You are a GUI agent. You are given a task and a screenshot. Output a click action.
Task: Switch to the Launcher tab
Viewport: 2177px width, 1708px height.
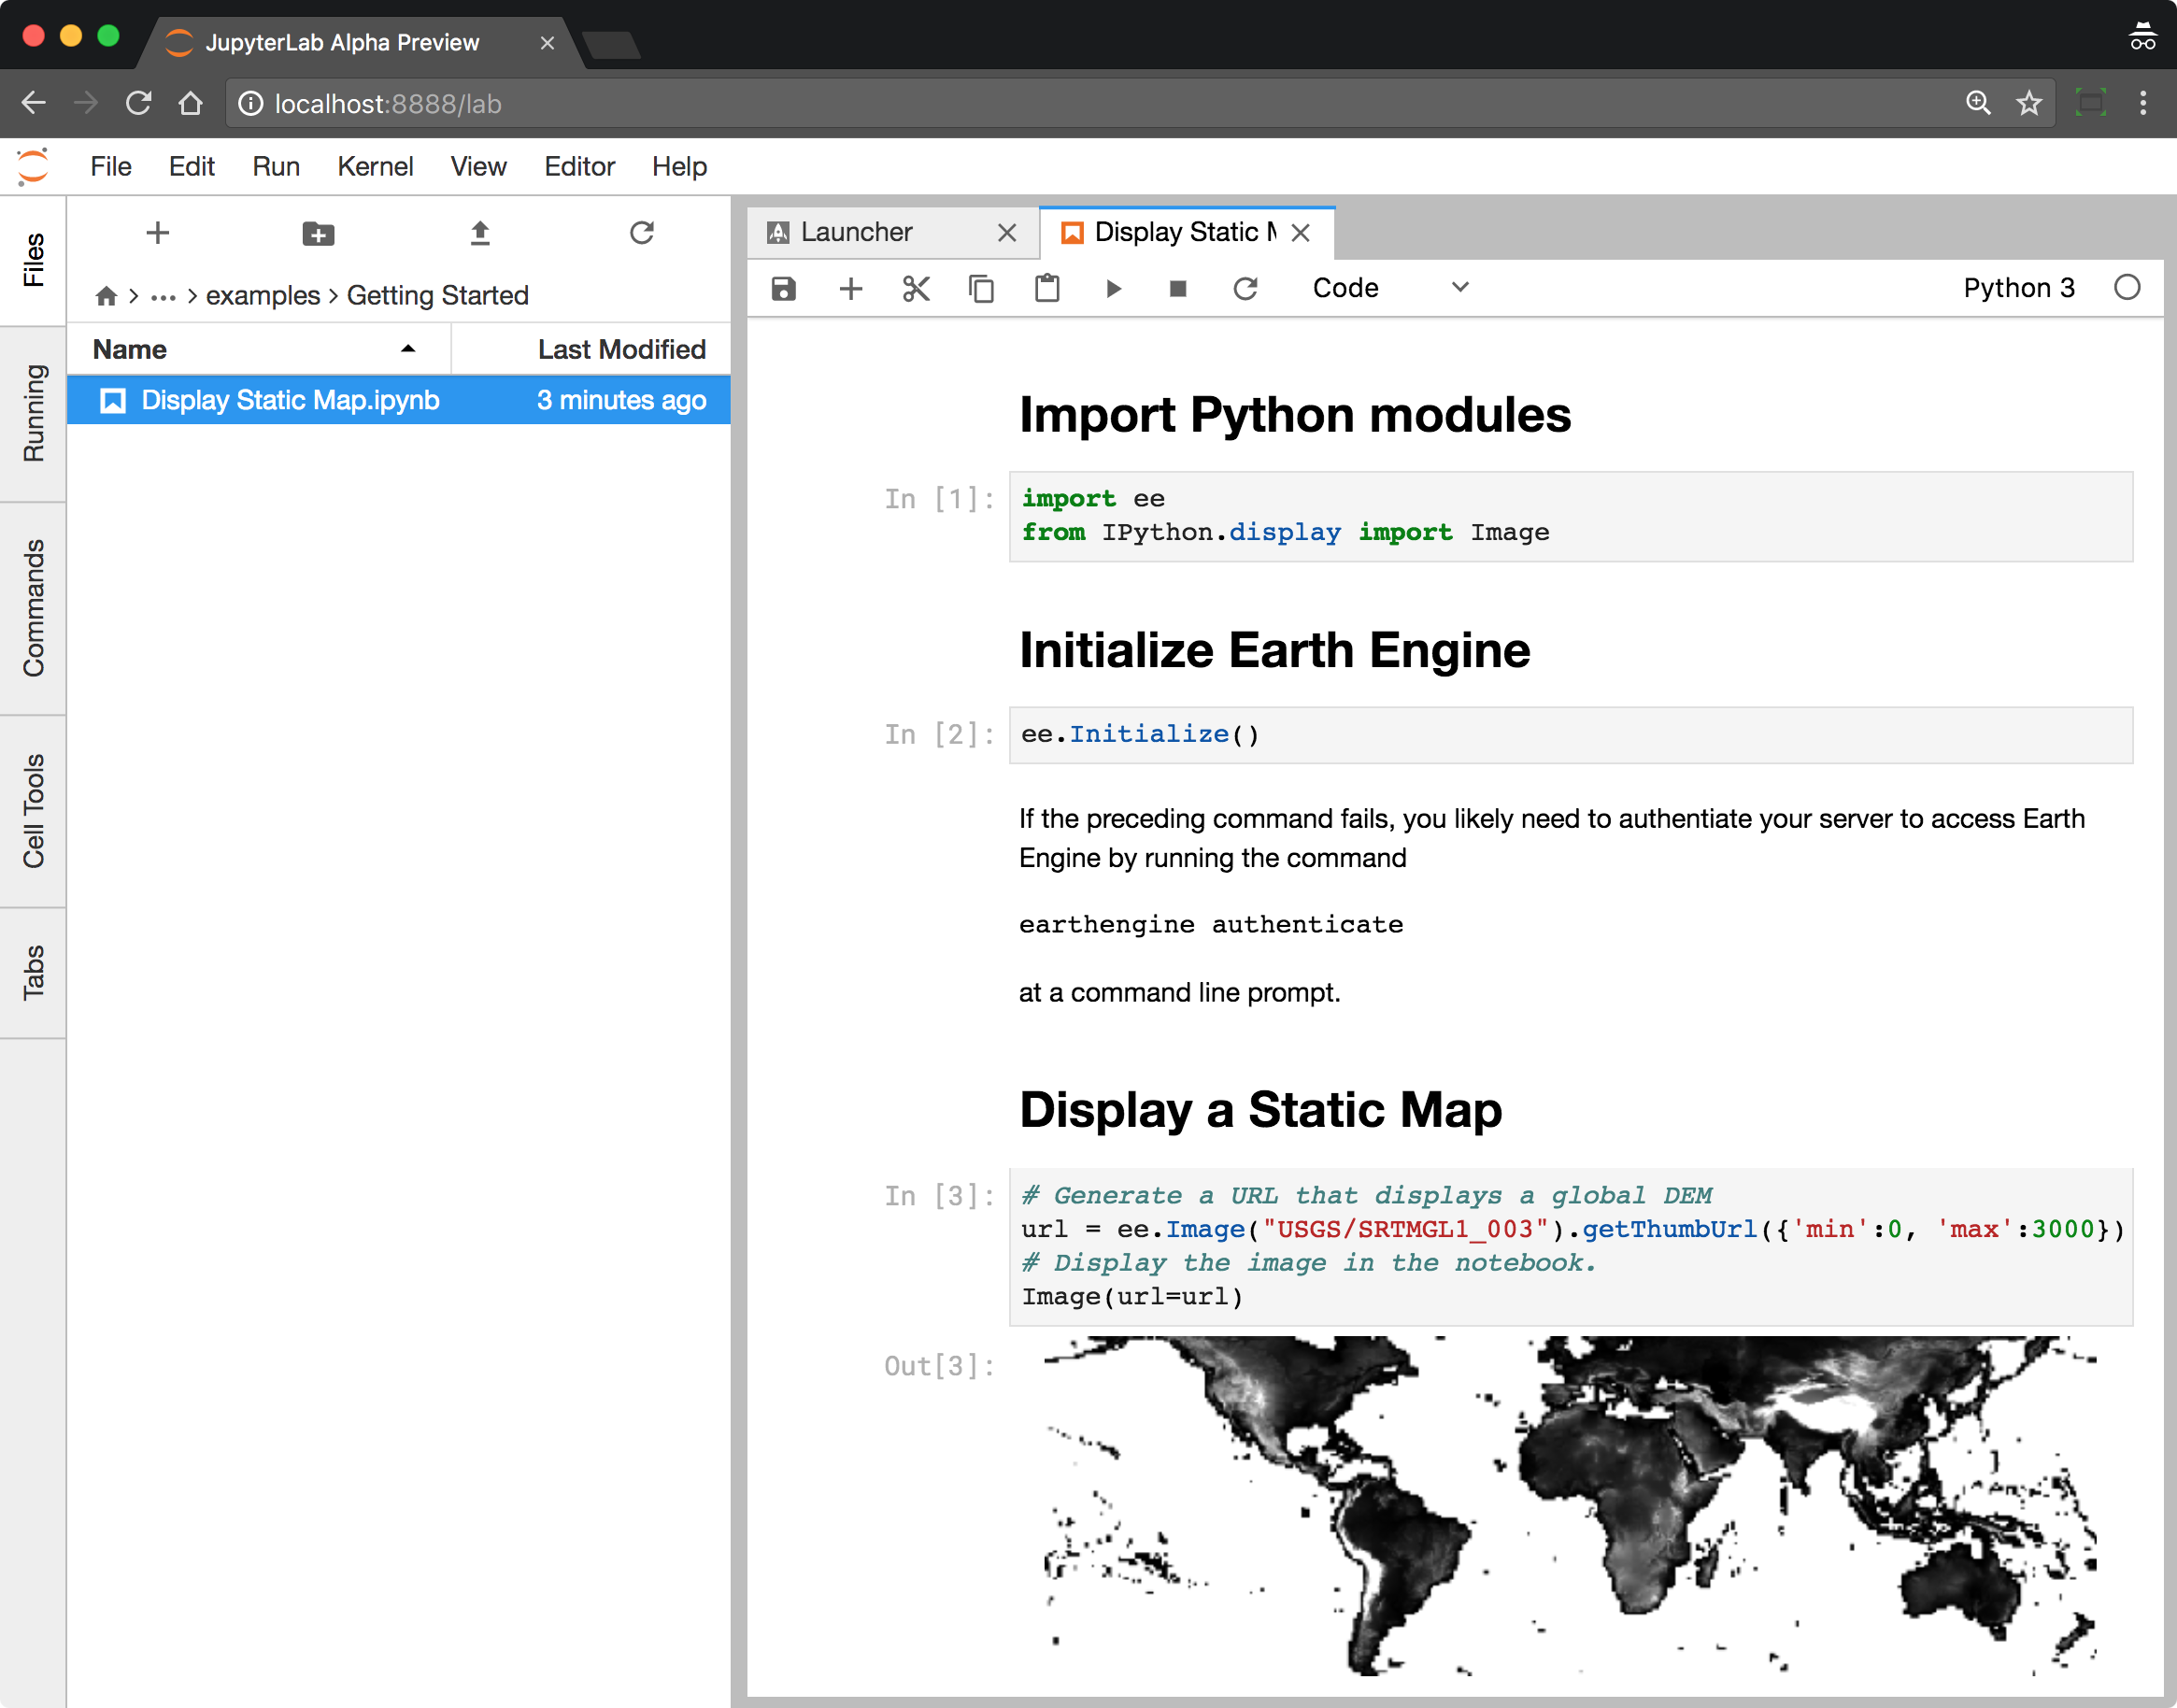853,230
